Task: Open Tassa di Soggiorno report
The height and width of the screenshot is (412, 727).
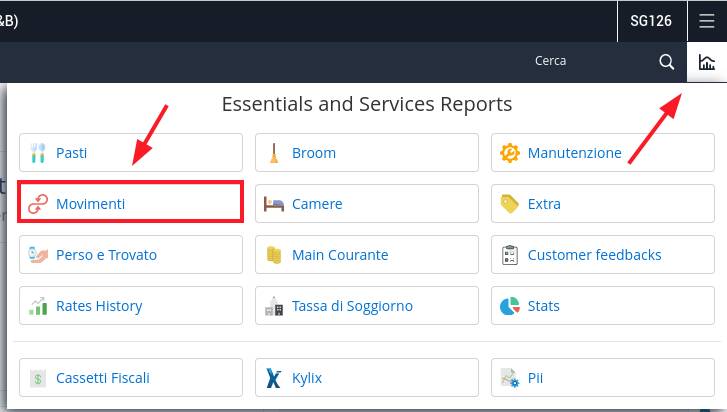Action: (x=367, y=305)
